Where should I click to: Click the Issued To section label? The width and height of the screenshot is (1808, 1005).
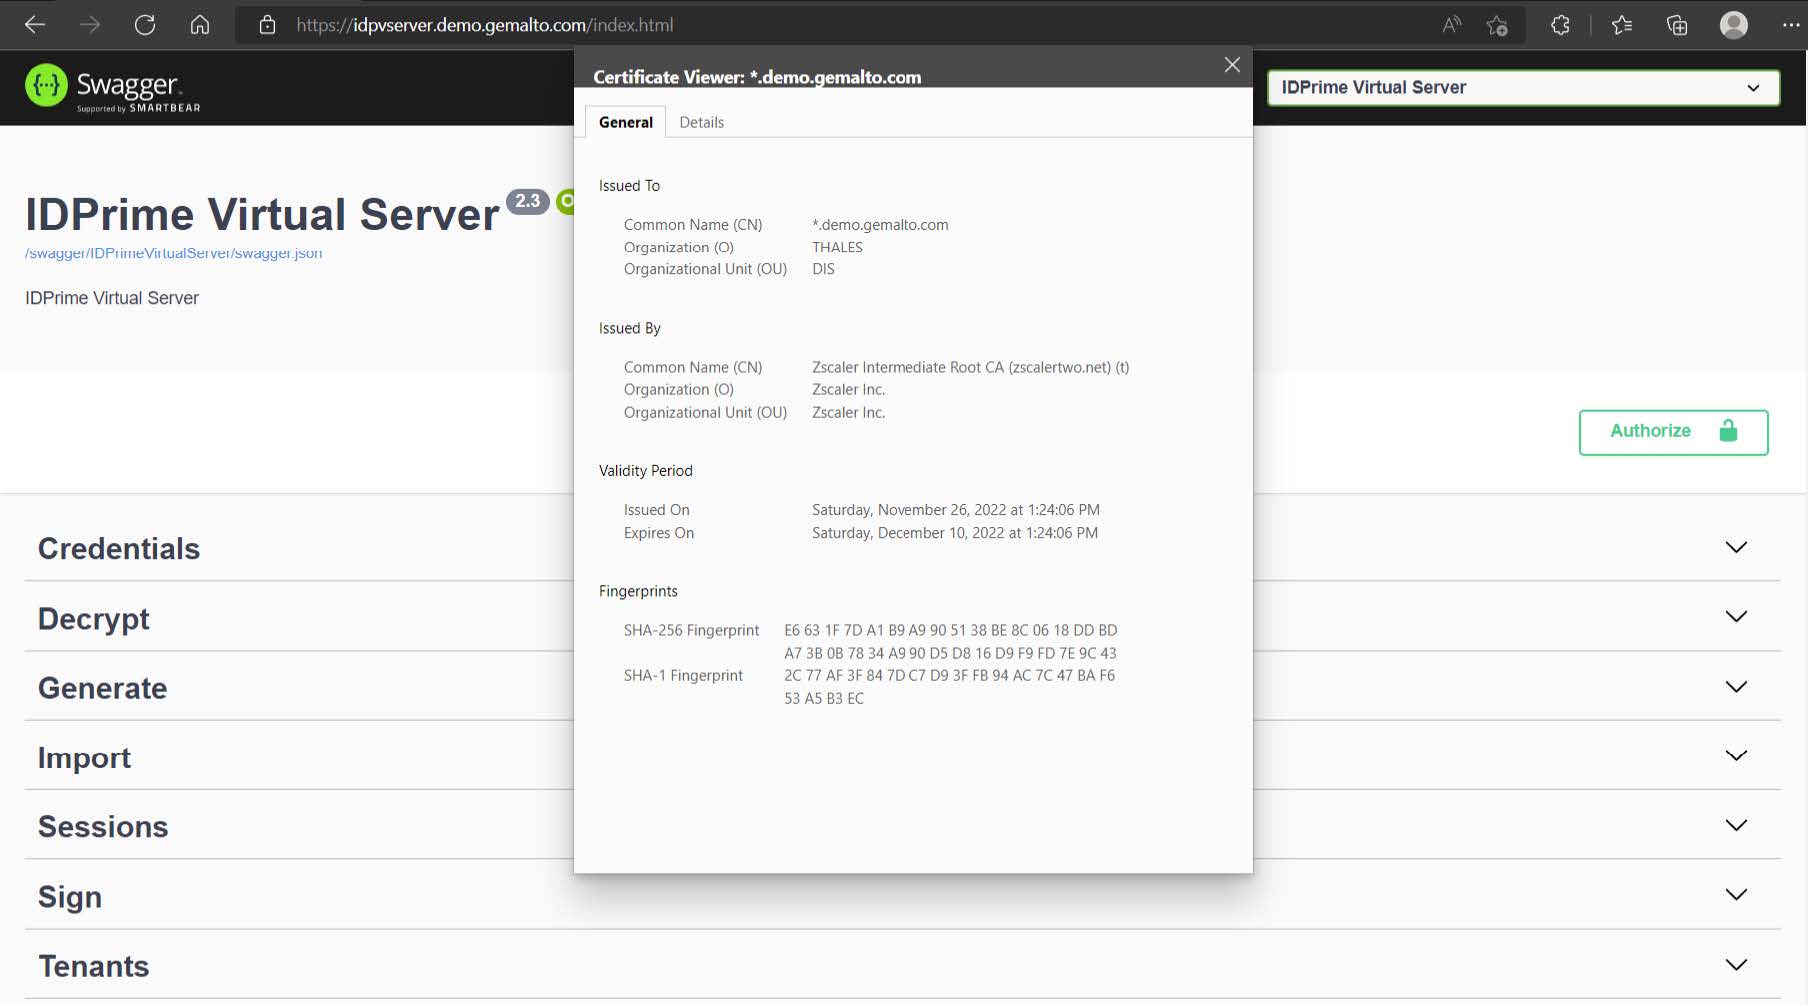629,185
